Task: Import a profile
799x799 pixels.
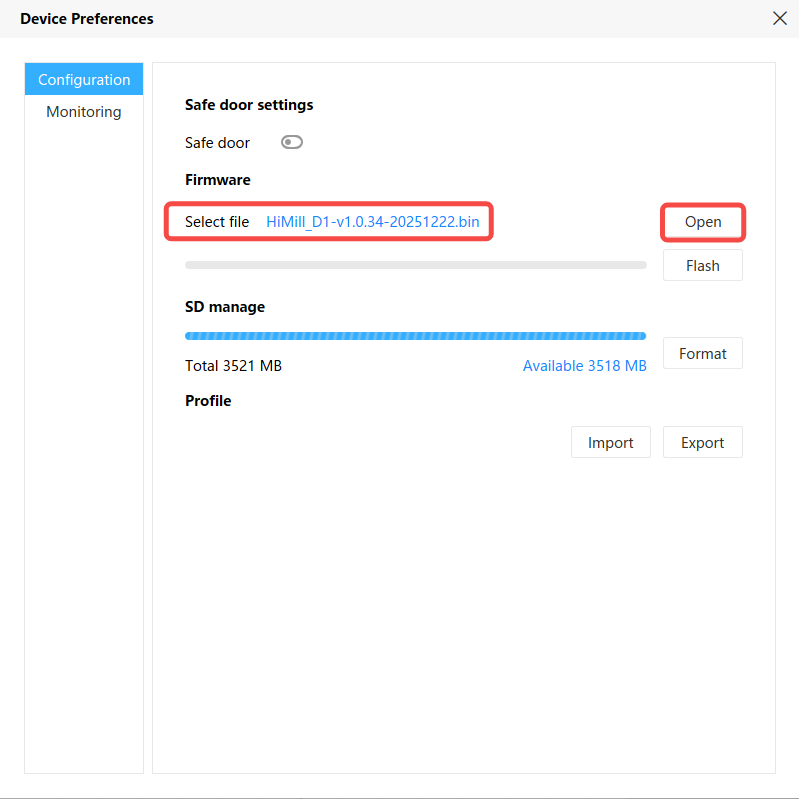Action: pos(610,442)
